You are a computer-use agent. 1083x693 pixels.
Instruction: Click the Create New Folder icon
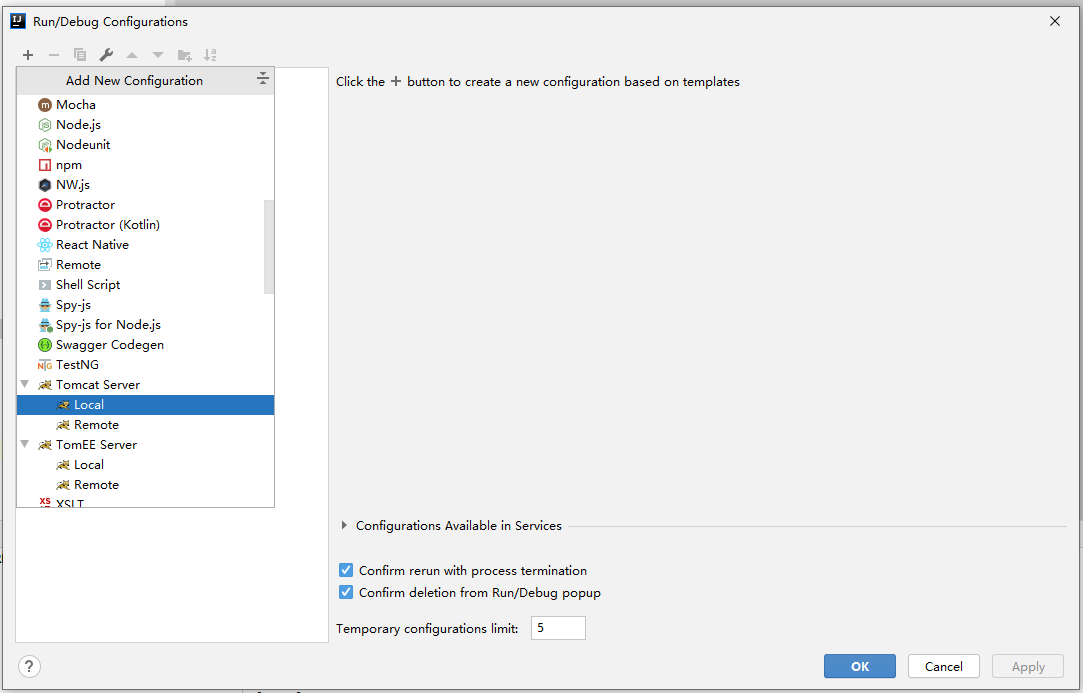(x=184, y=55)
